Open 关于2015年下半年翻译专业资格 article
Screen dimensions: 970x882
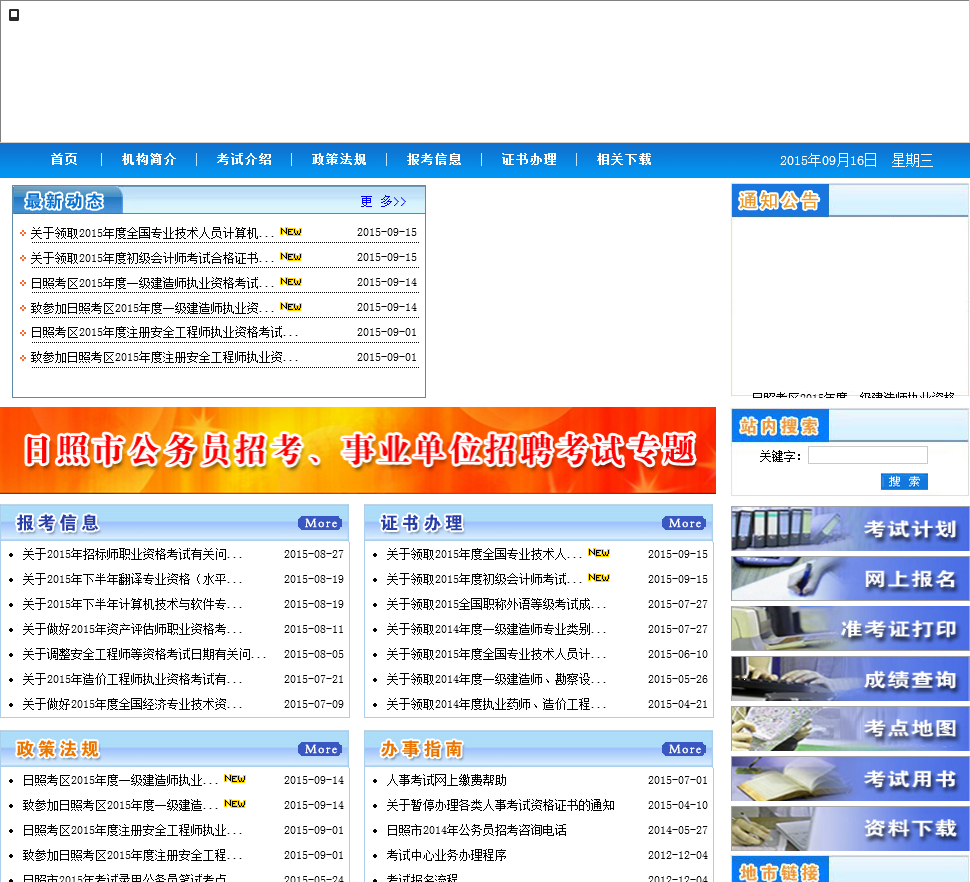(132, 580)
